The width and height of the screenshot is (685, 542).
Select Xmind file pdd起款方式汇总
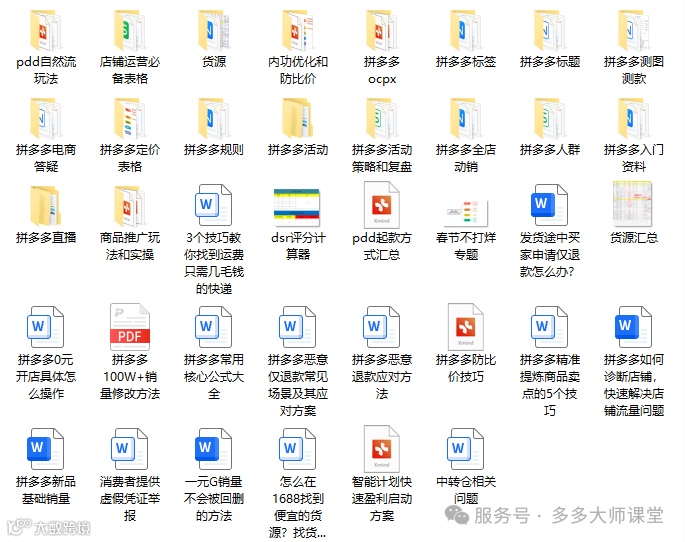[x=381, y=204]
